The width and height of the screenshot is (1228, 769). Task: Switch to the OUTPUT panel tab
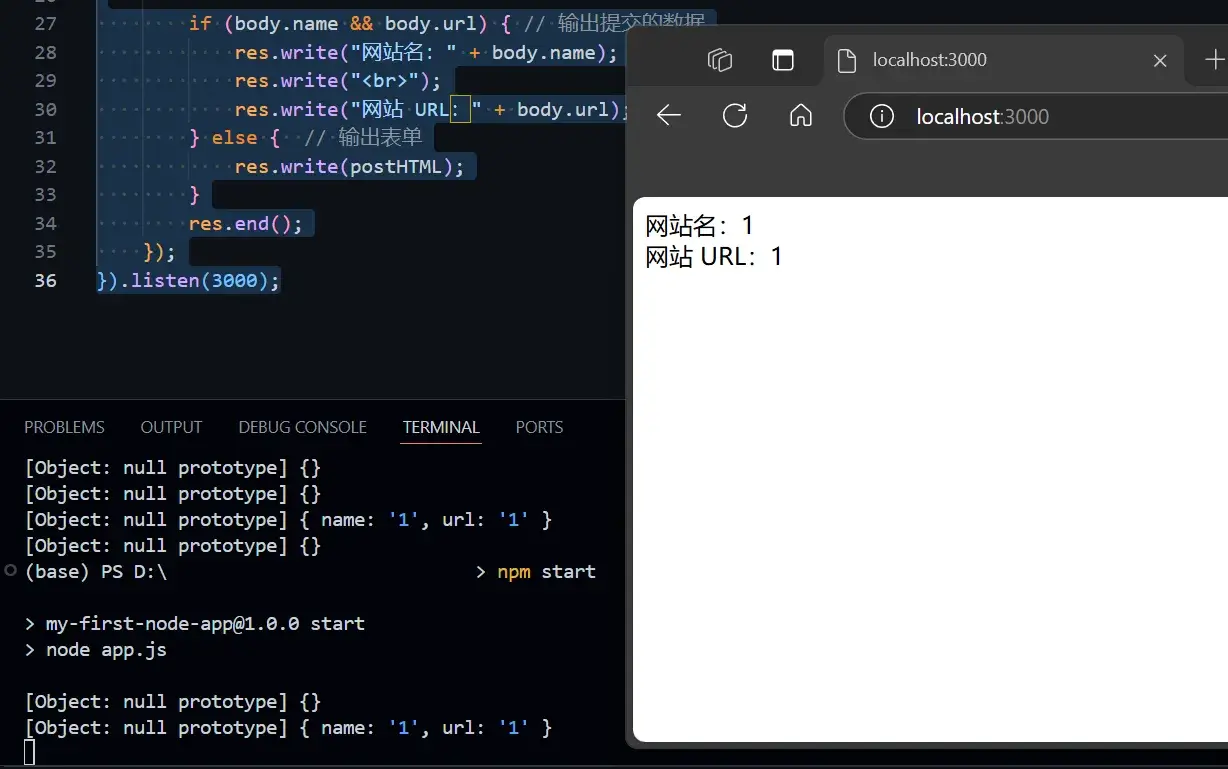coord(171,427)
